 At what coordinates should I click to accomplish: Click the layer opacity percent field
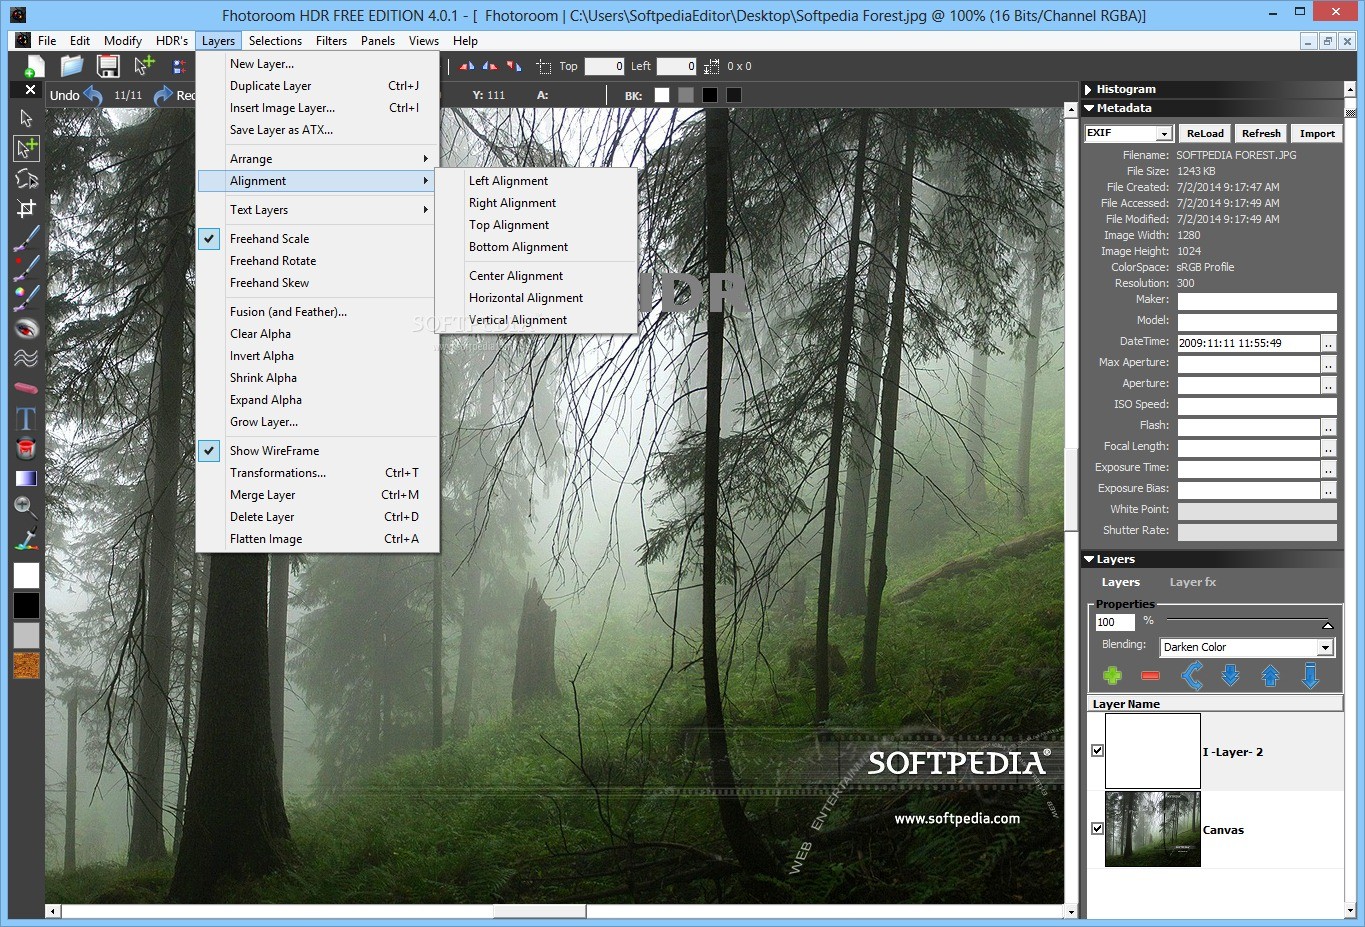(1115, 622)
